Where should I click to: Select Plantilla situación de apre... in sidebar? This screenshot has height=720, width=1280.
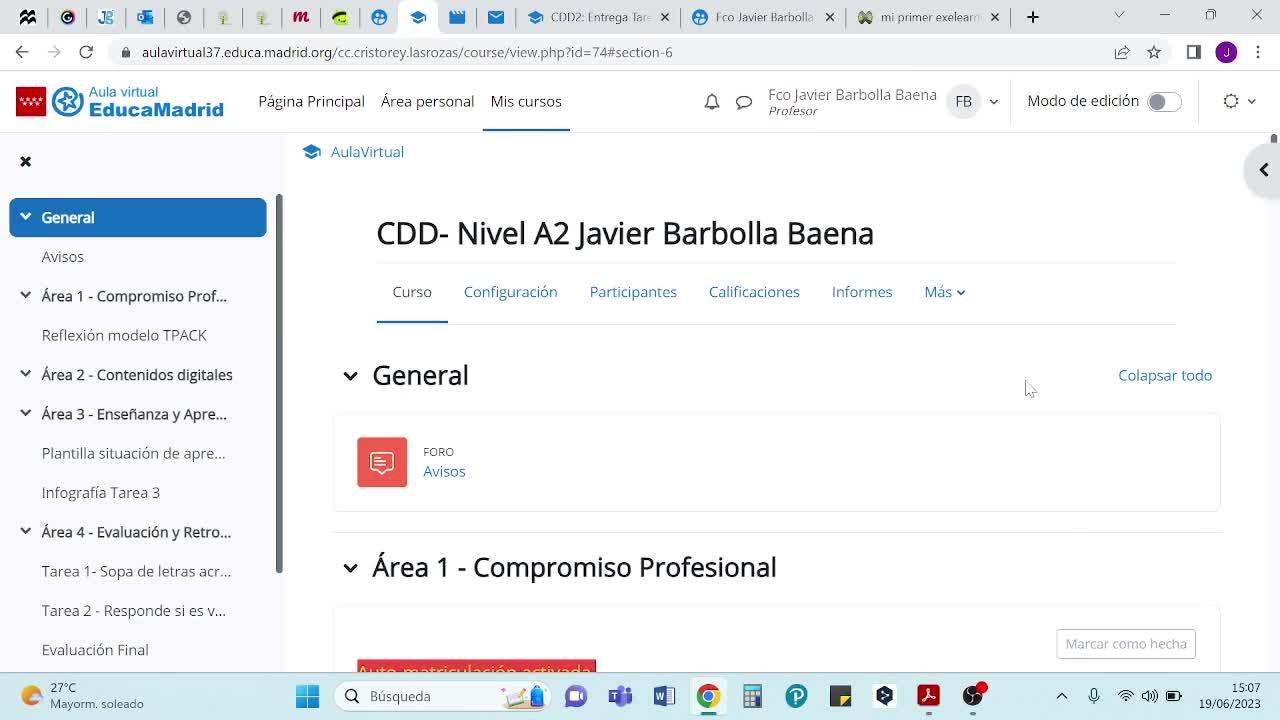[x=133, y=453]
